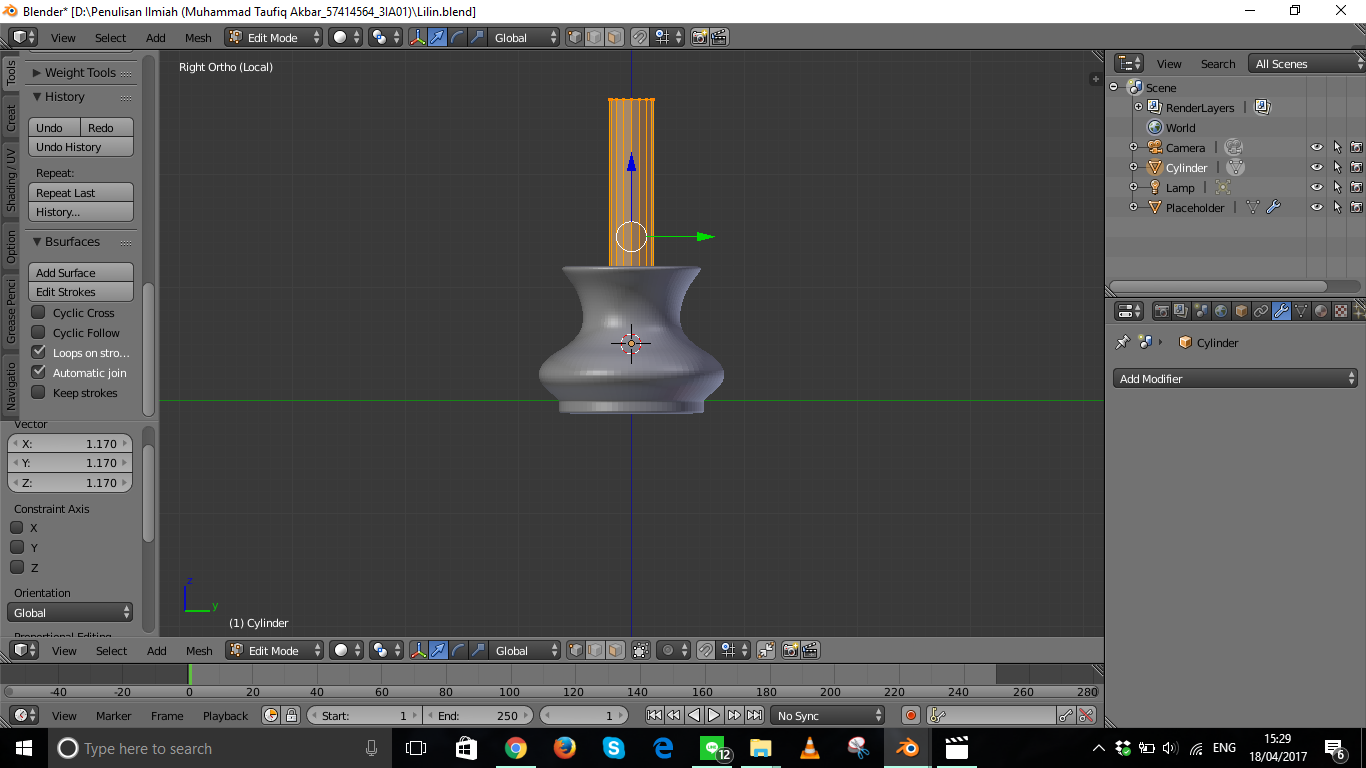
Task: Open the Render properties tab
Action: click(1161, 311)
